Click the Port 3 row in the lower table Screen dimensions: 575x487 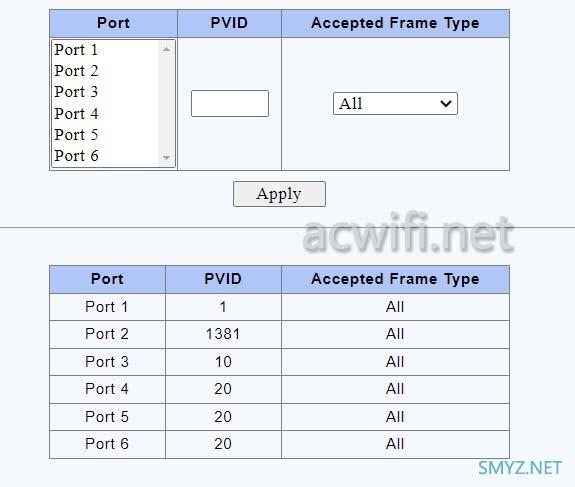tap(279, 362)
